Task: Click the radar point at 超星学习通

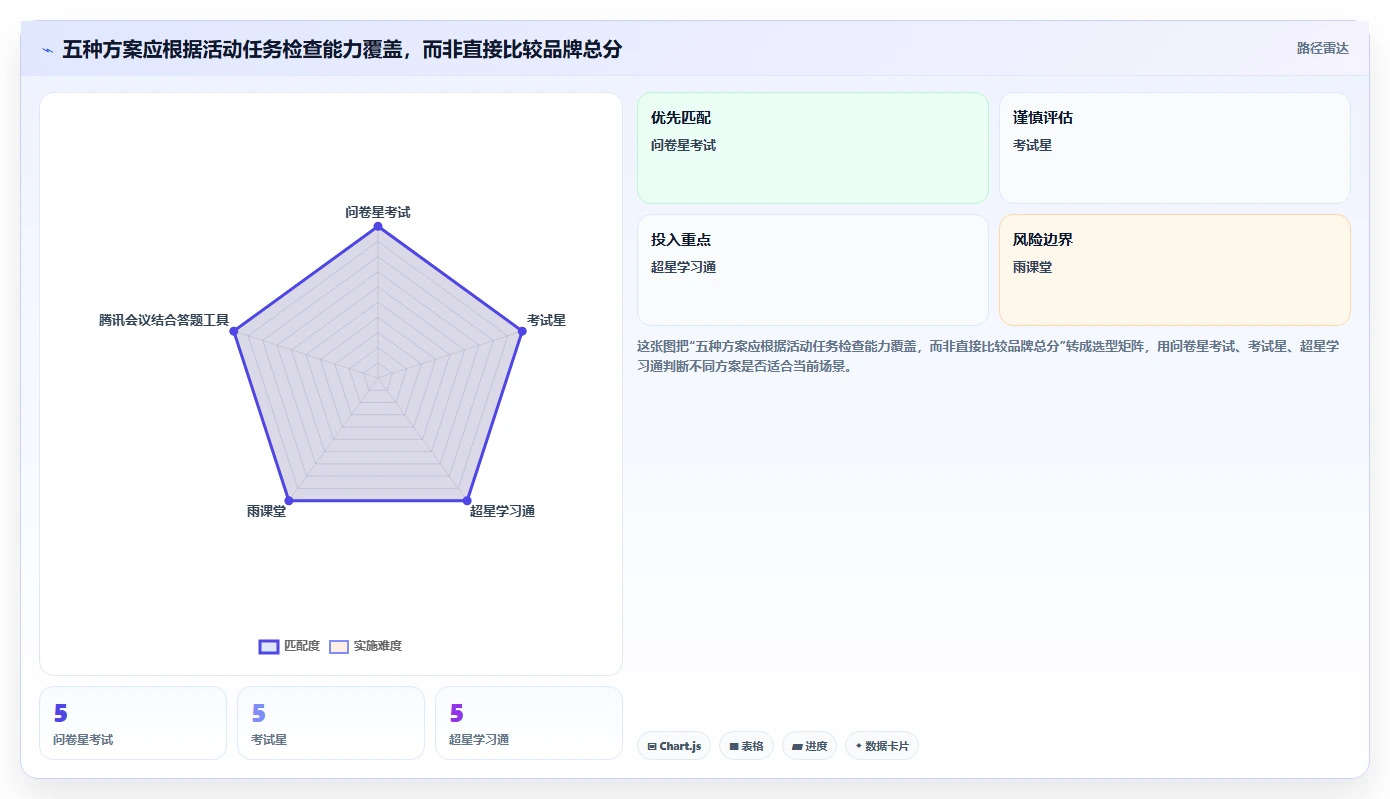Action: pos(467,500)
